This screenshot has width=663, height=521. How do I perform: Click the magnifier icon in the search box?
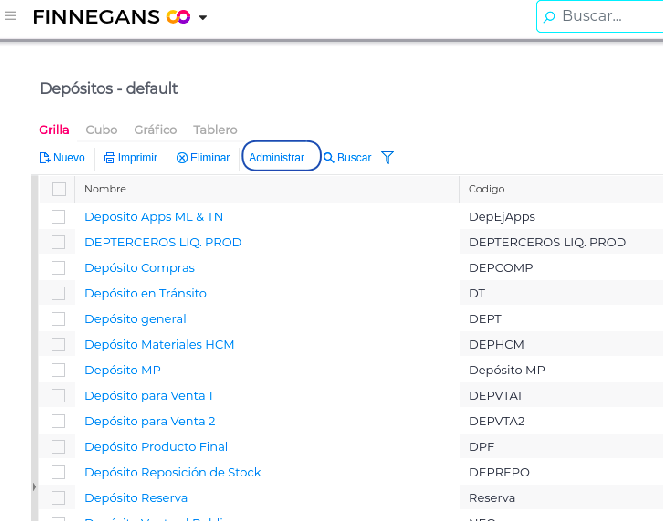point(549,17)
